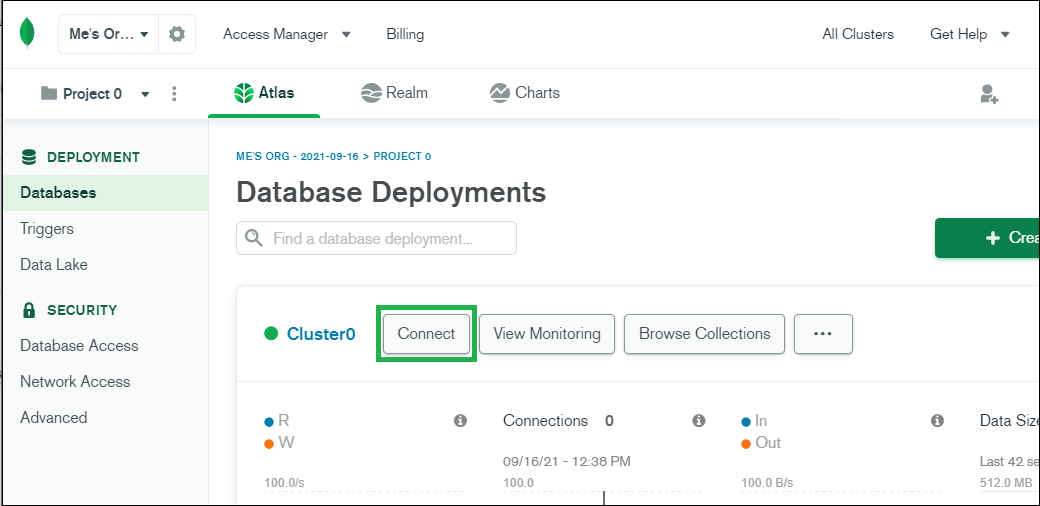Click Browse Collections button
Screen dimensions: 1040x506
click(704, 334)
